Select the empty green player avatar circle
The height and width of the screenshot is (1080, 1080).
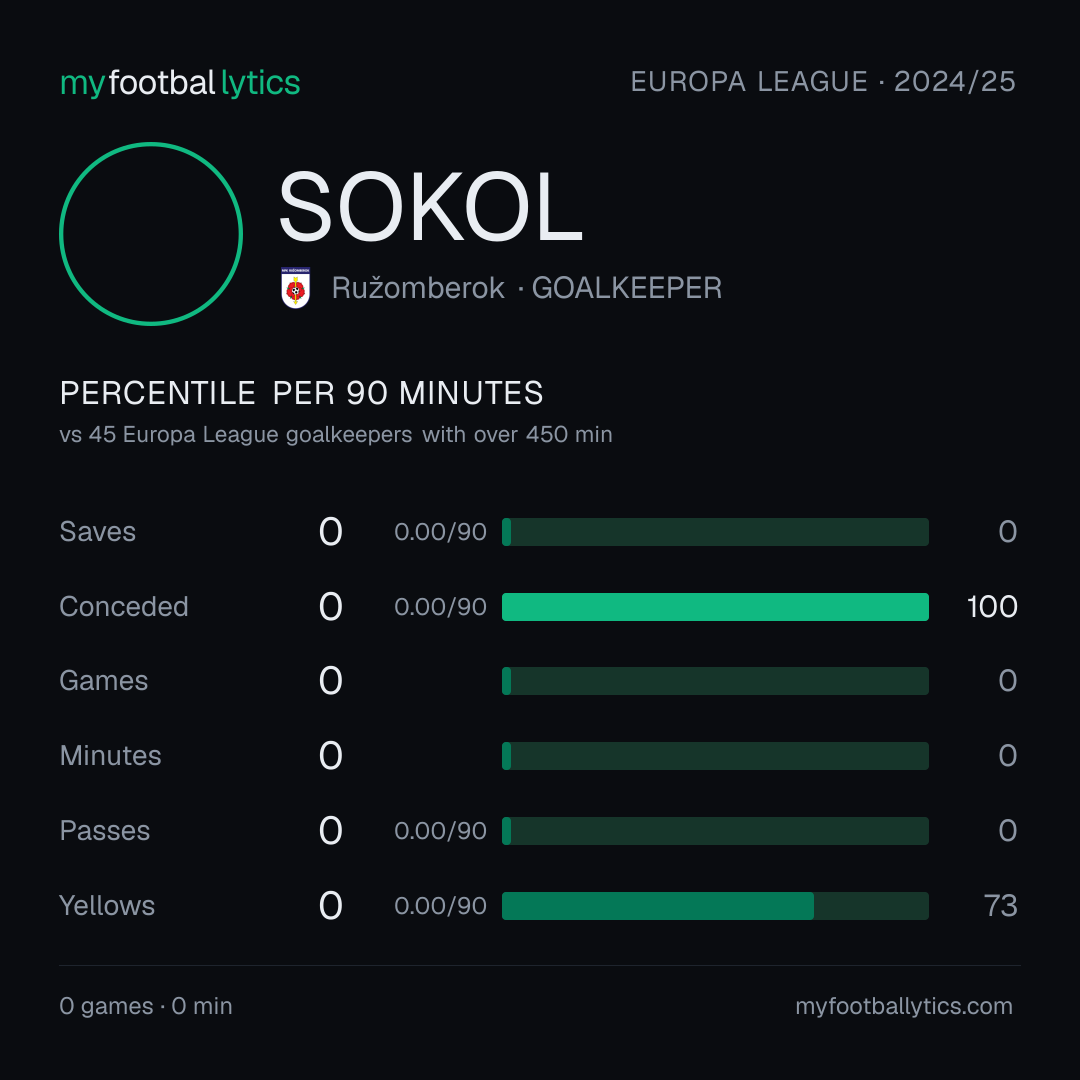(x=151, y=233)
